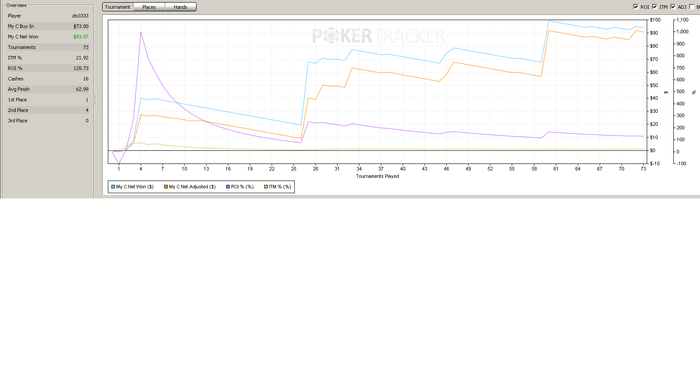This screenshot has width=700, height=375.
Task: Select the 'Tournaments' row label
Action: pyautogui.click(x=21, y=47)
